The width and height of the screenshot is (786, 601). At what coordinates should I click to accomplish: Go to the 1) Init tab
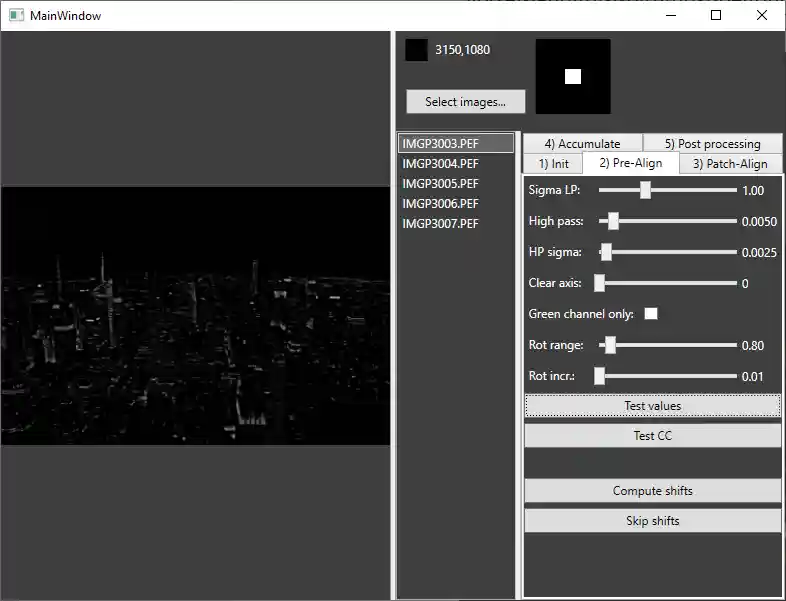tap(553, 164)
